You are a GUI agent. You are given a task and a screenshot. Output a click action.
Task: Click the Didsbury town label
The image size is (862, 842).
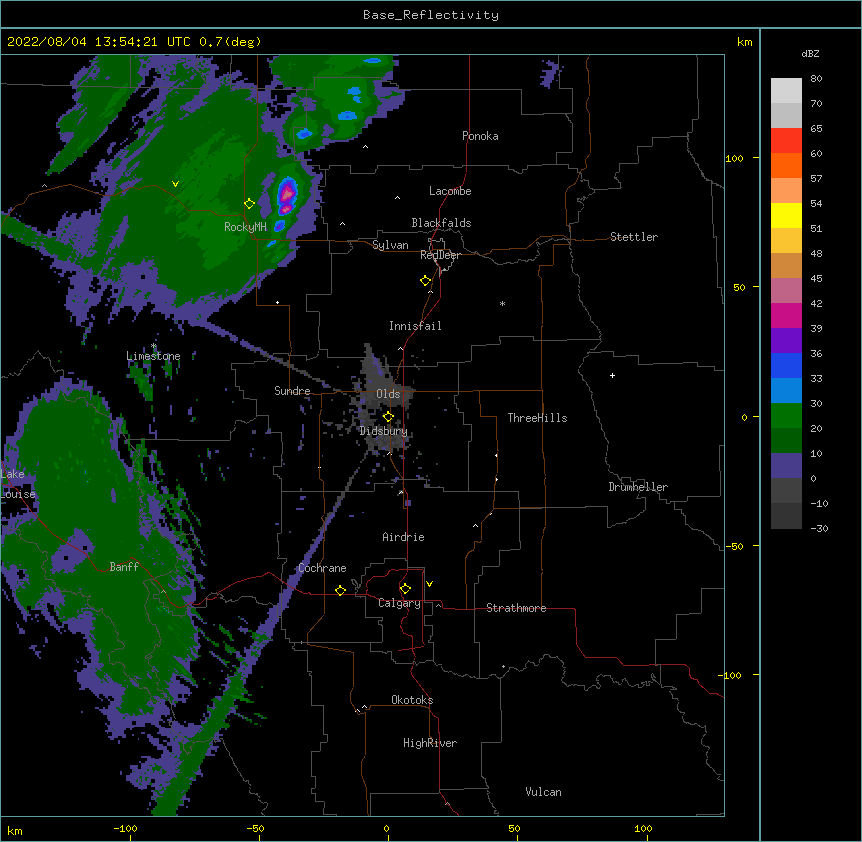[383, 431]
